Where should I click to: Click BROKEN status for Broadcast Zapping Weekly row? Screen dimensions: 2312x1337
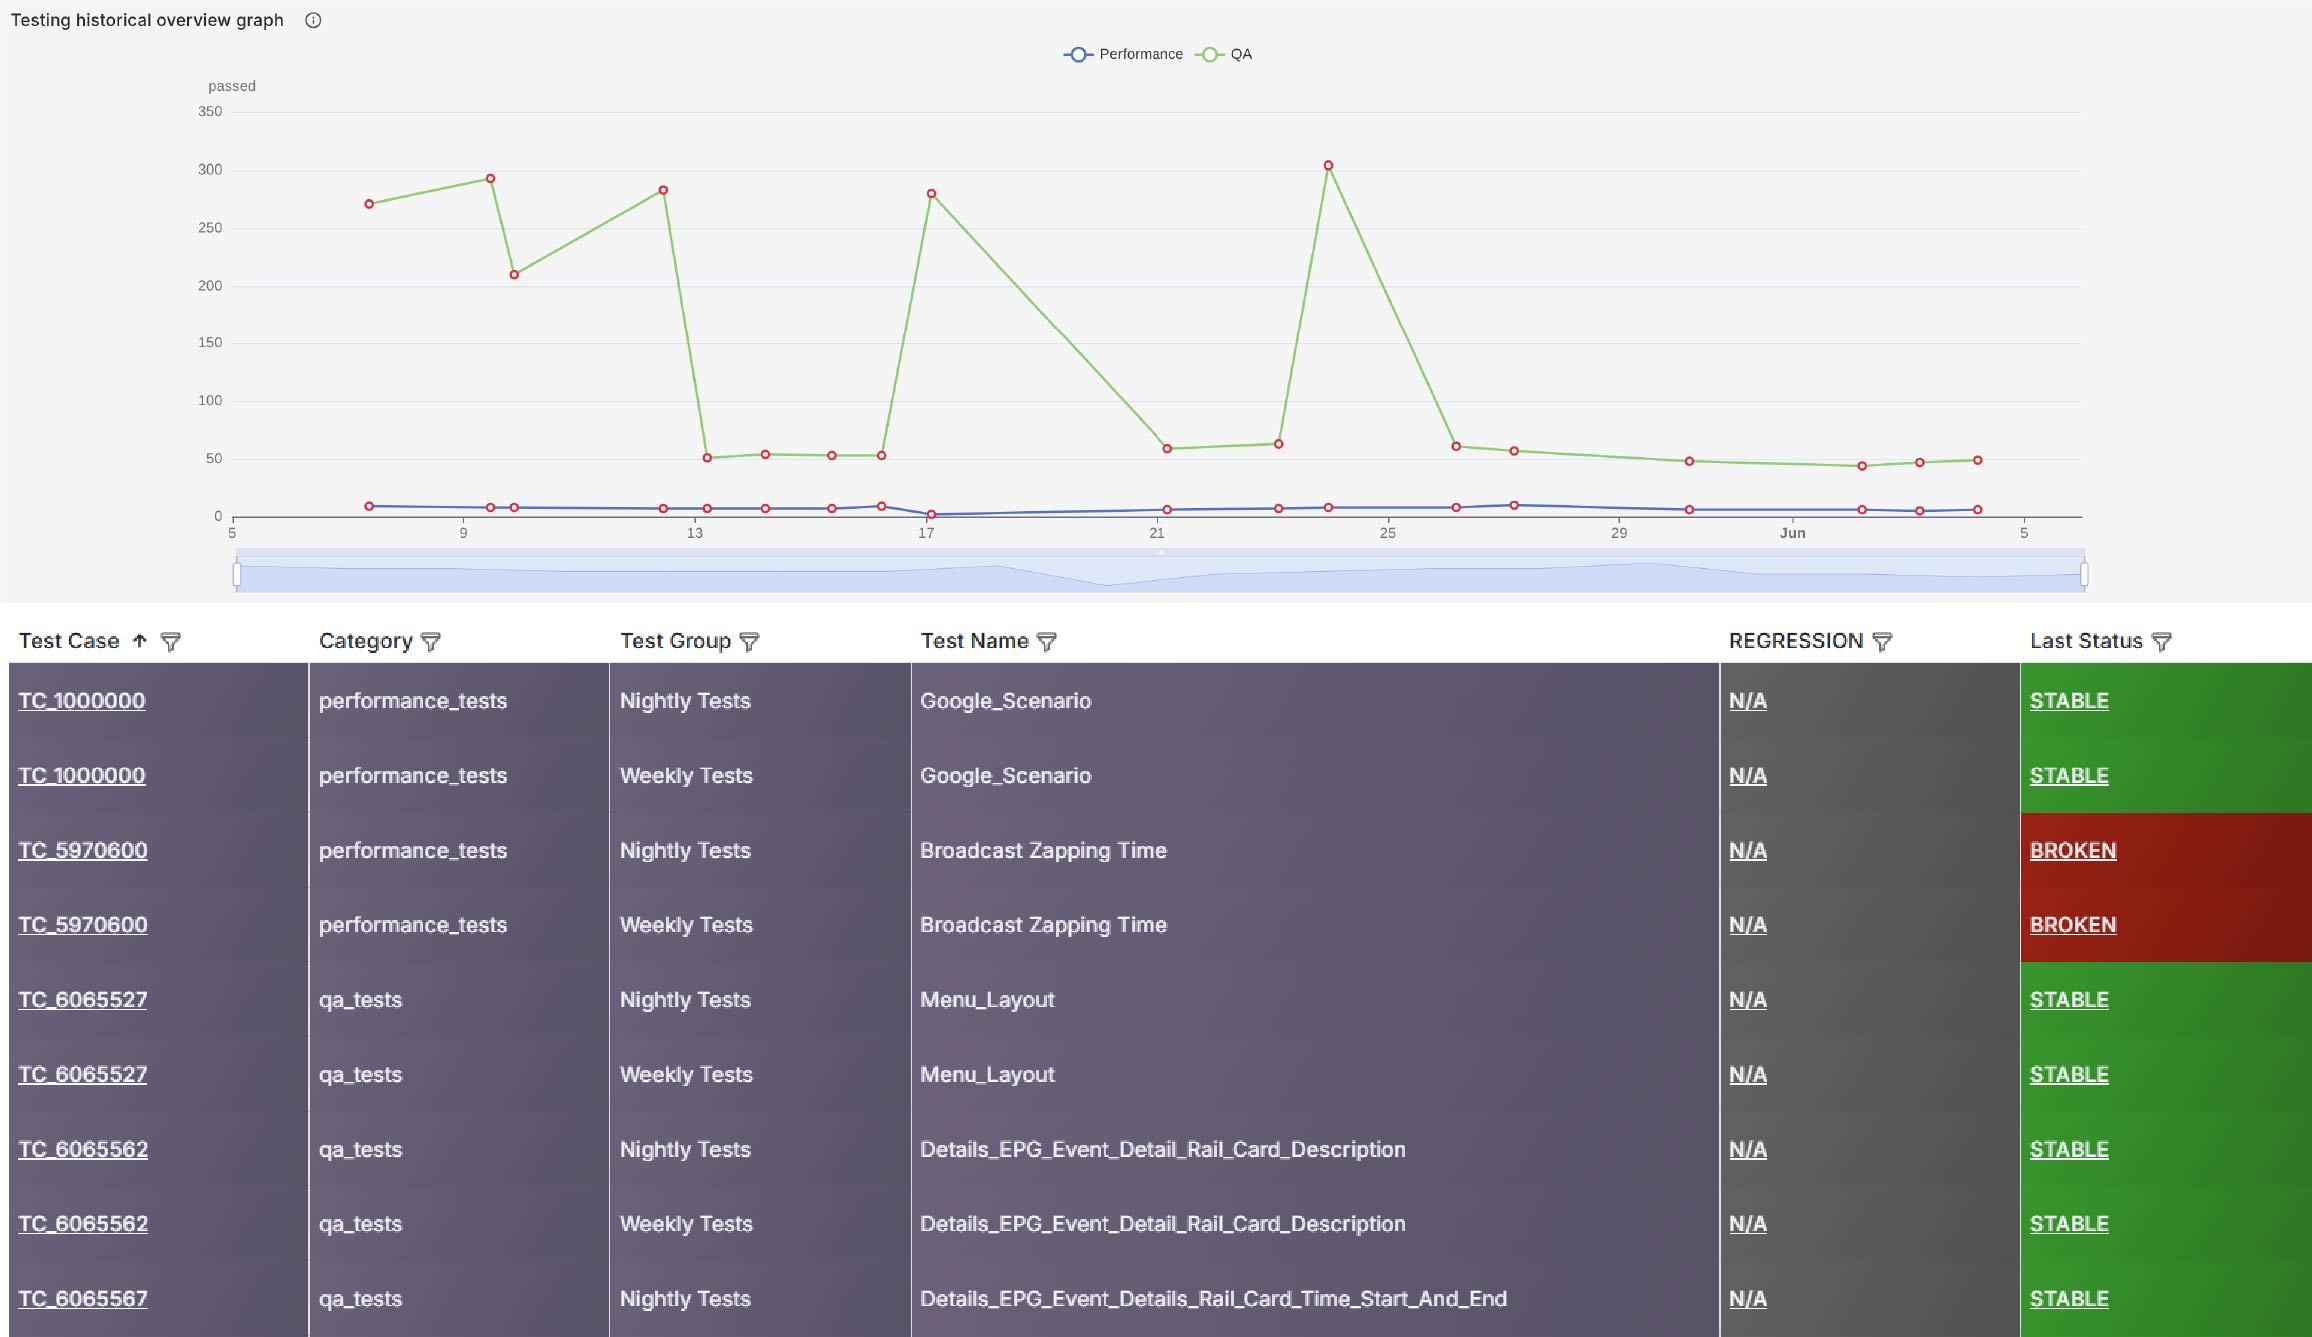click(2073, 925)
